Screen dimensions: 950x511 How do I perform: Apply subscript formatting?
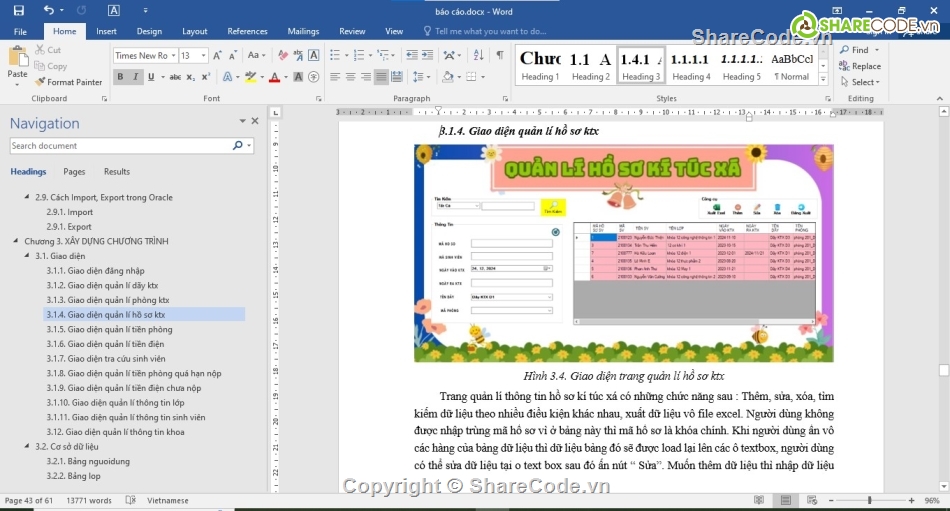(x=190, y=77)
